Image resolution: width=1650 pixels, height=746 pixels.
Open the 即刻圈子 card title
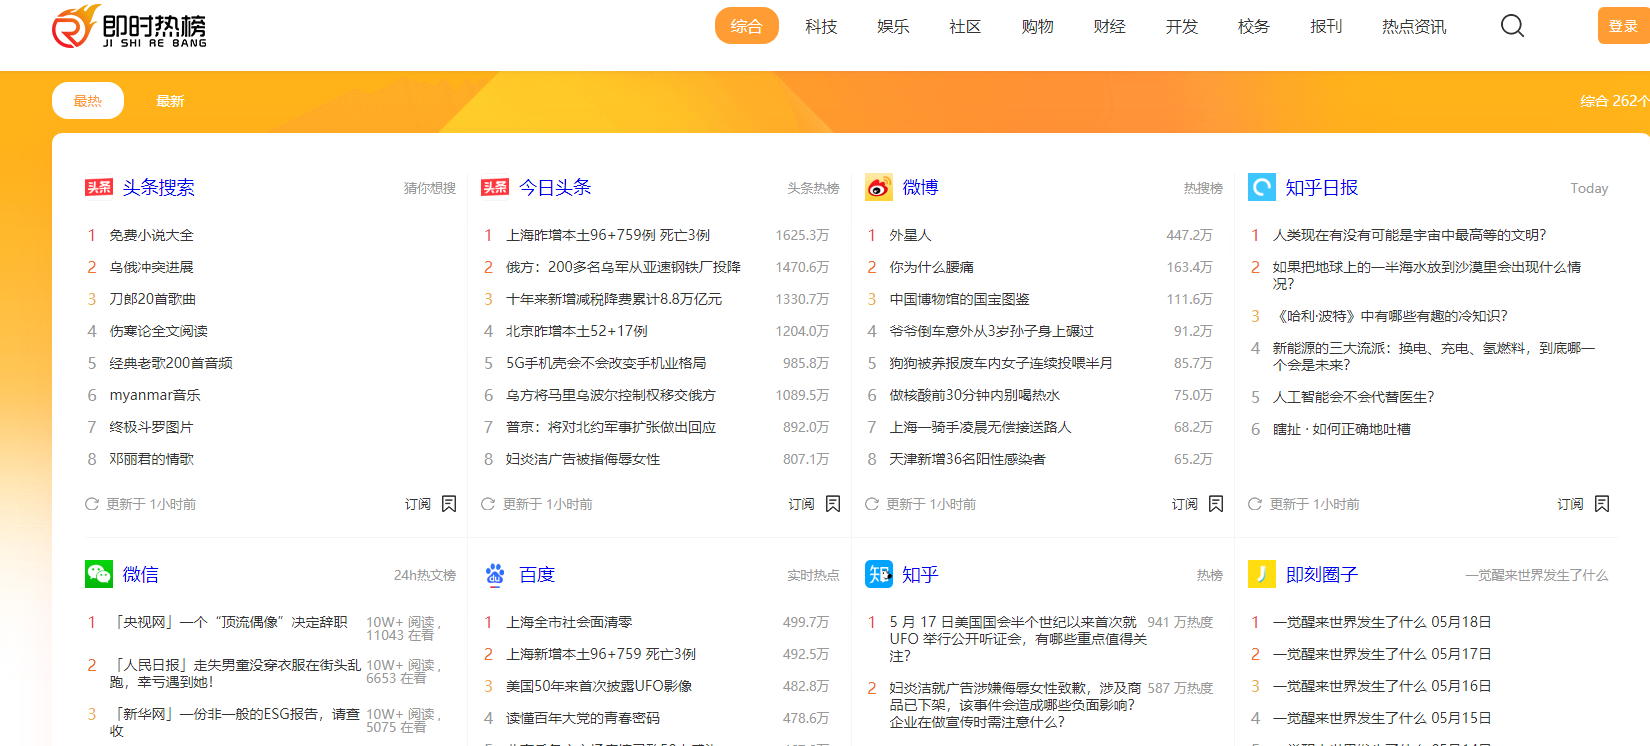click(x=1322, y=574)
